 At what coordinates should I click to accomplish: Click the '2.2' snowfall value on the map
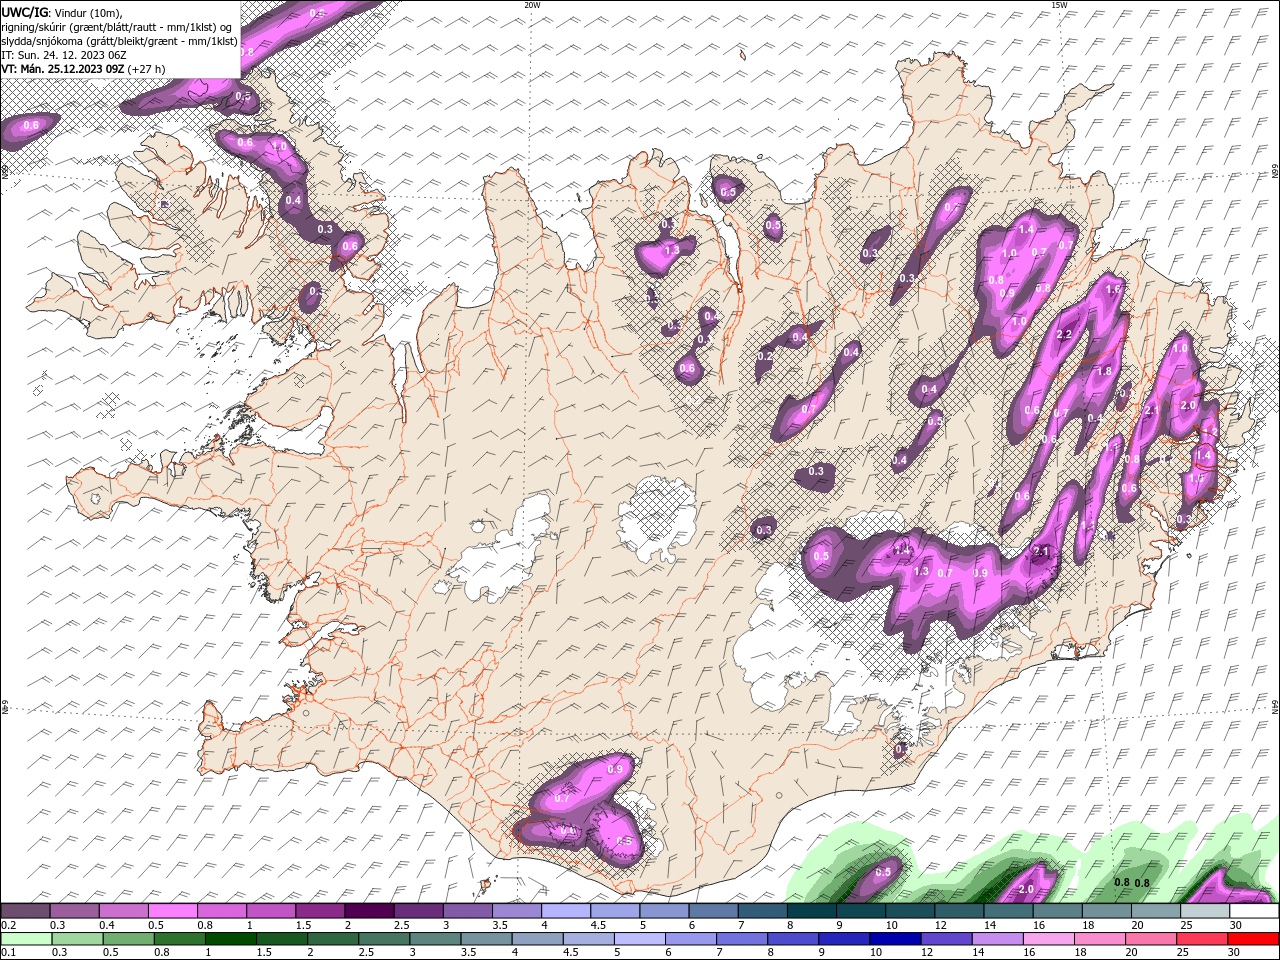[1064, 334]
